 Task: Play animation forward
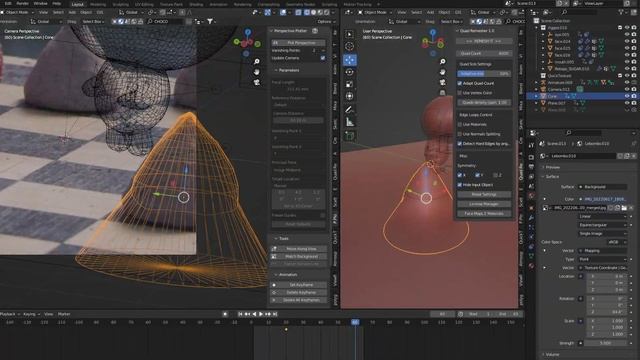261,314
